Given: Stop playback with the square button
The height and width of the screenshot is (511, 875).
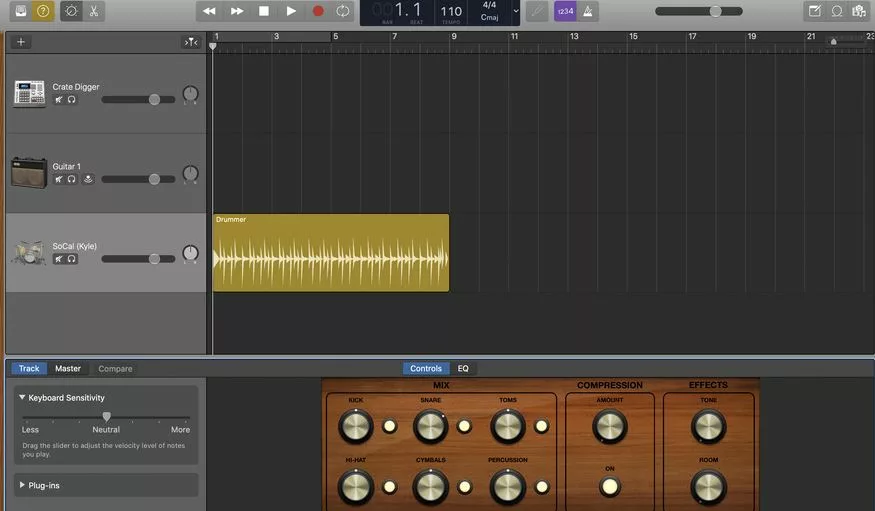Looking at the screenshot, I should coord(264,11).
